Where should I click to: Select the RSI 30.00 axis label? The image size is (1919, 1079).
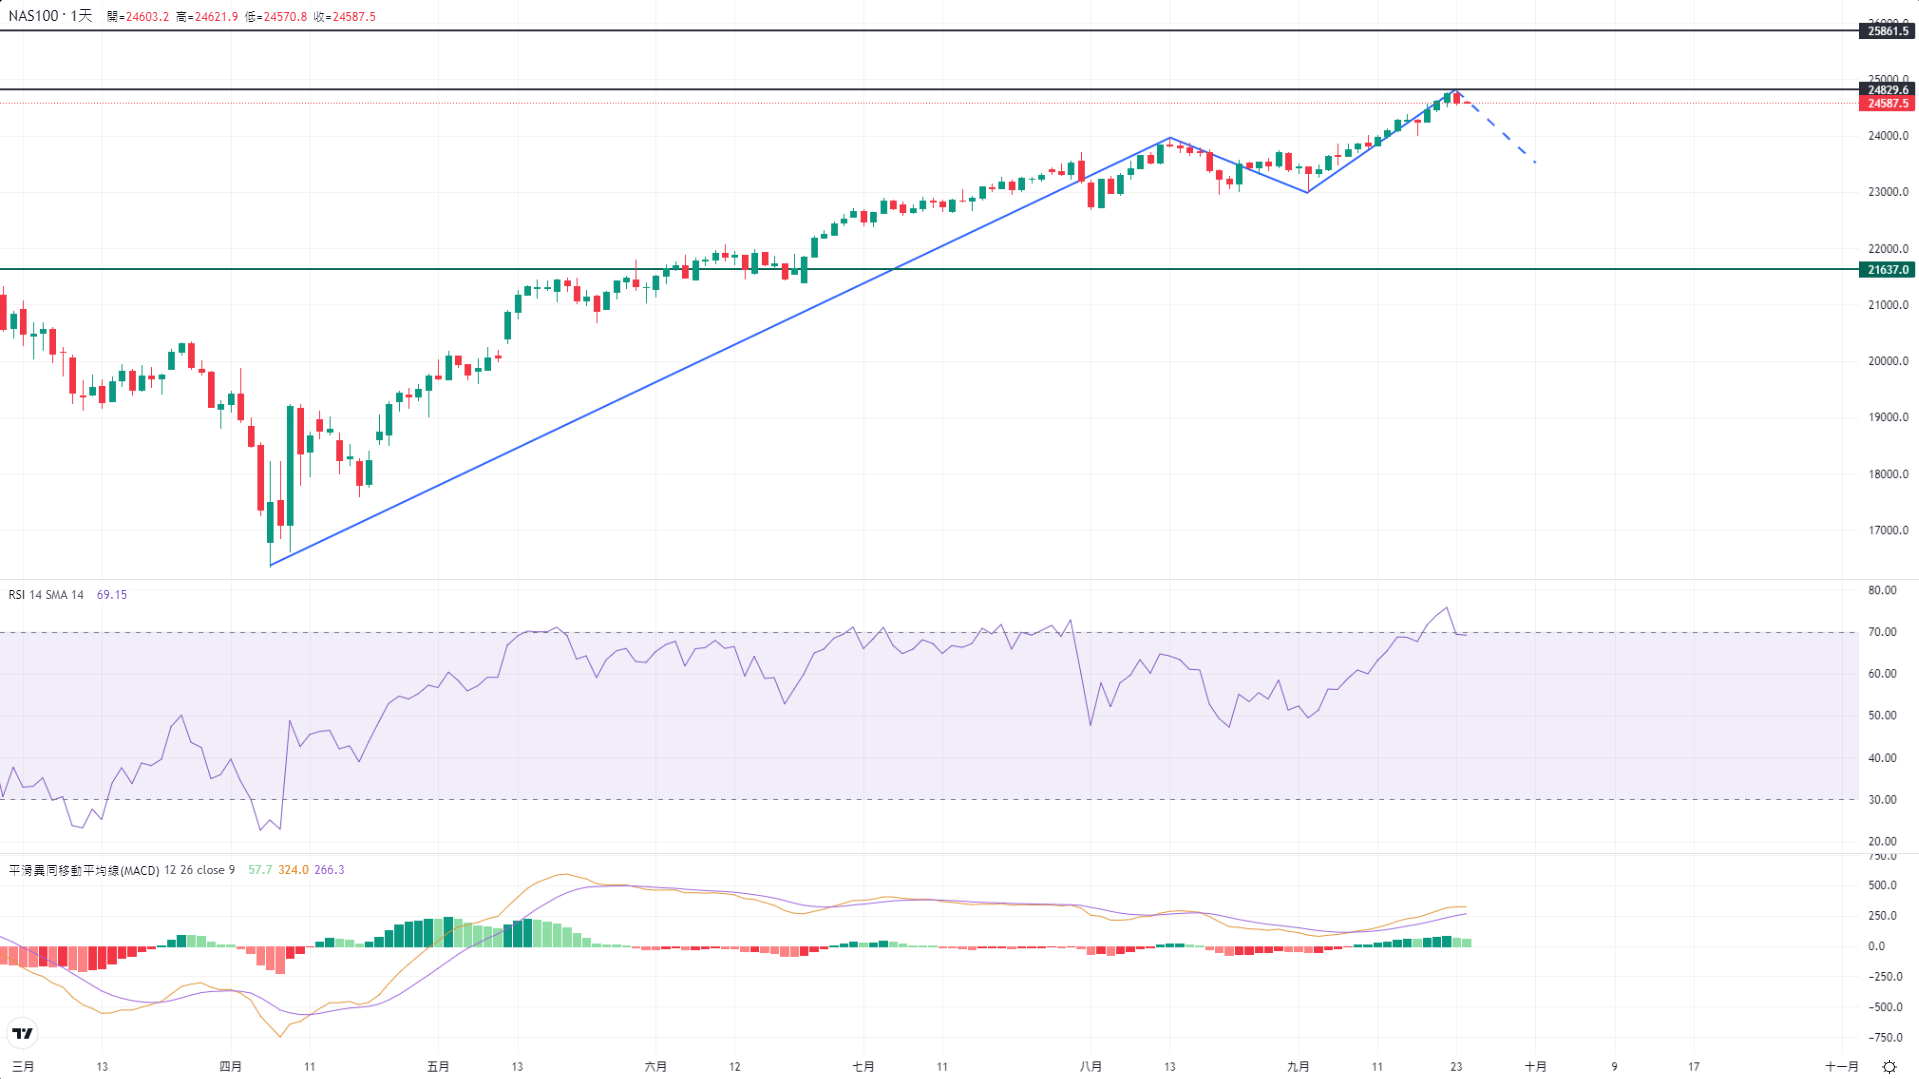(x=1882, y=800)
